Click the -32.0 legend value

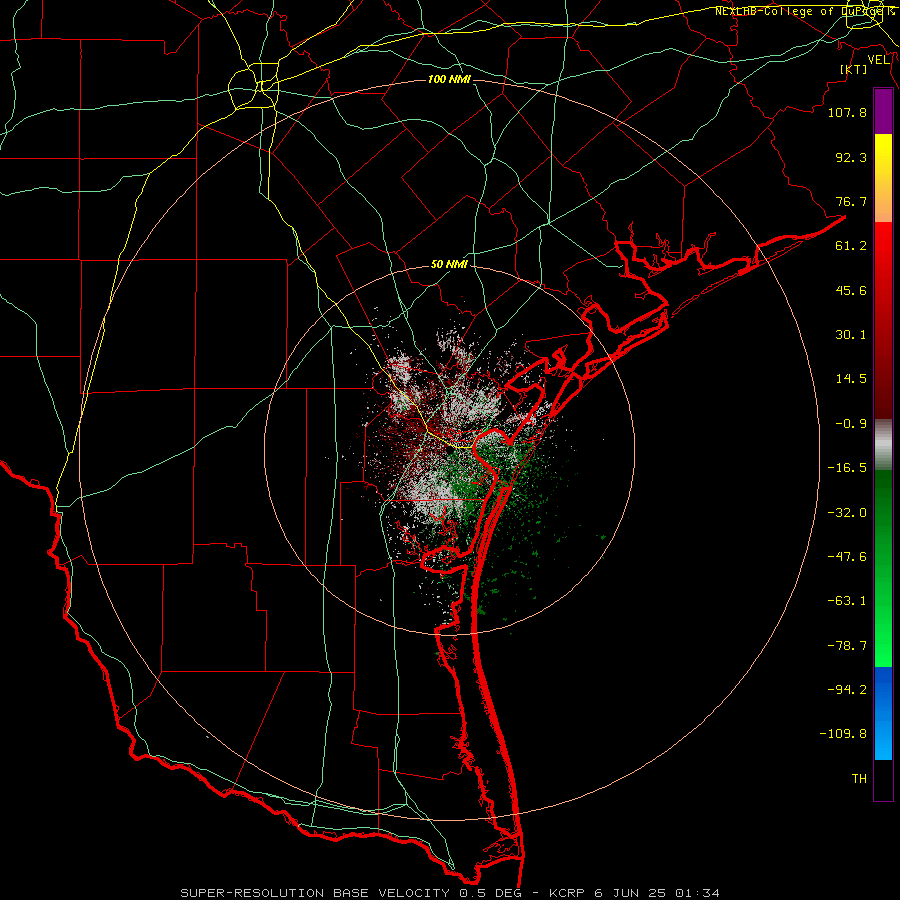point(847,513)
